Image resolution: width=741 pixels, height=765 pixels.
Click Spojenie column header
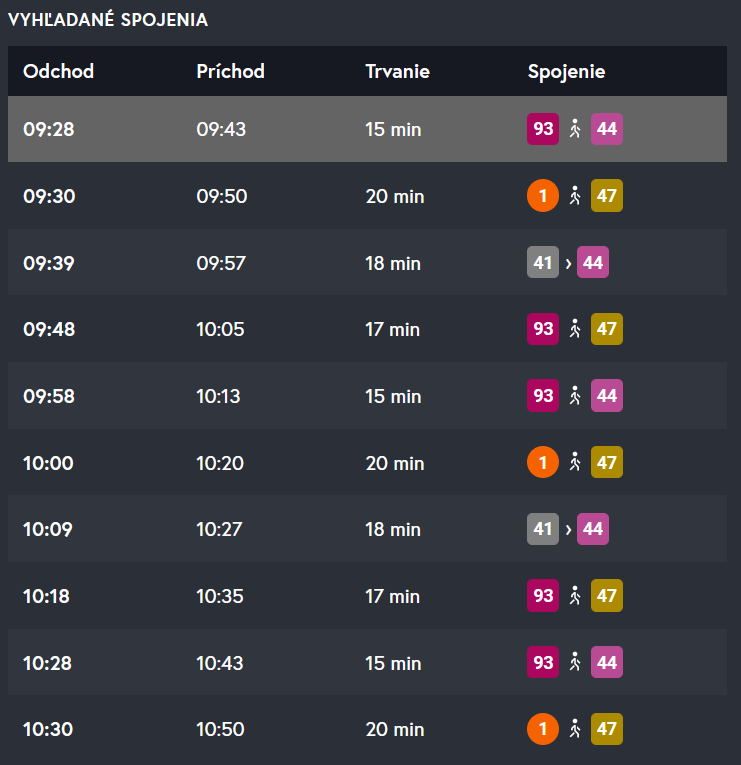[x=566, y=72]
